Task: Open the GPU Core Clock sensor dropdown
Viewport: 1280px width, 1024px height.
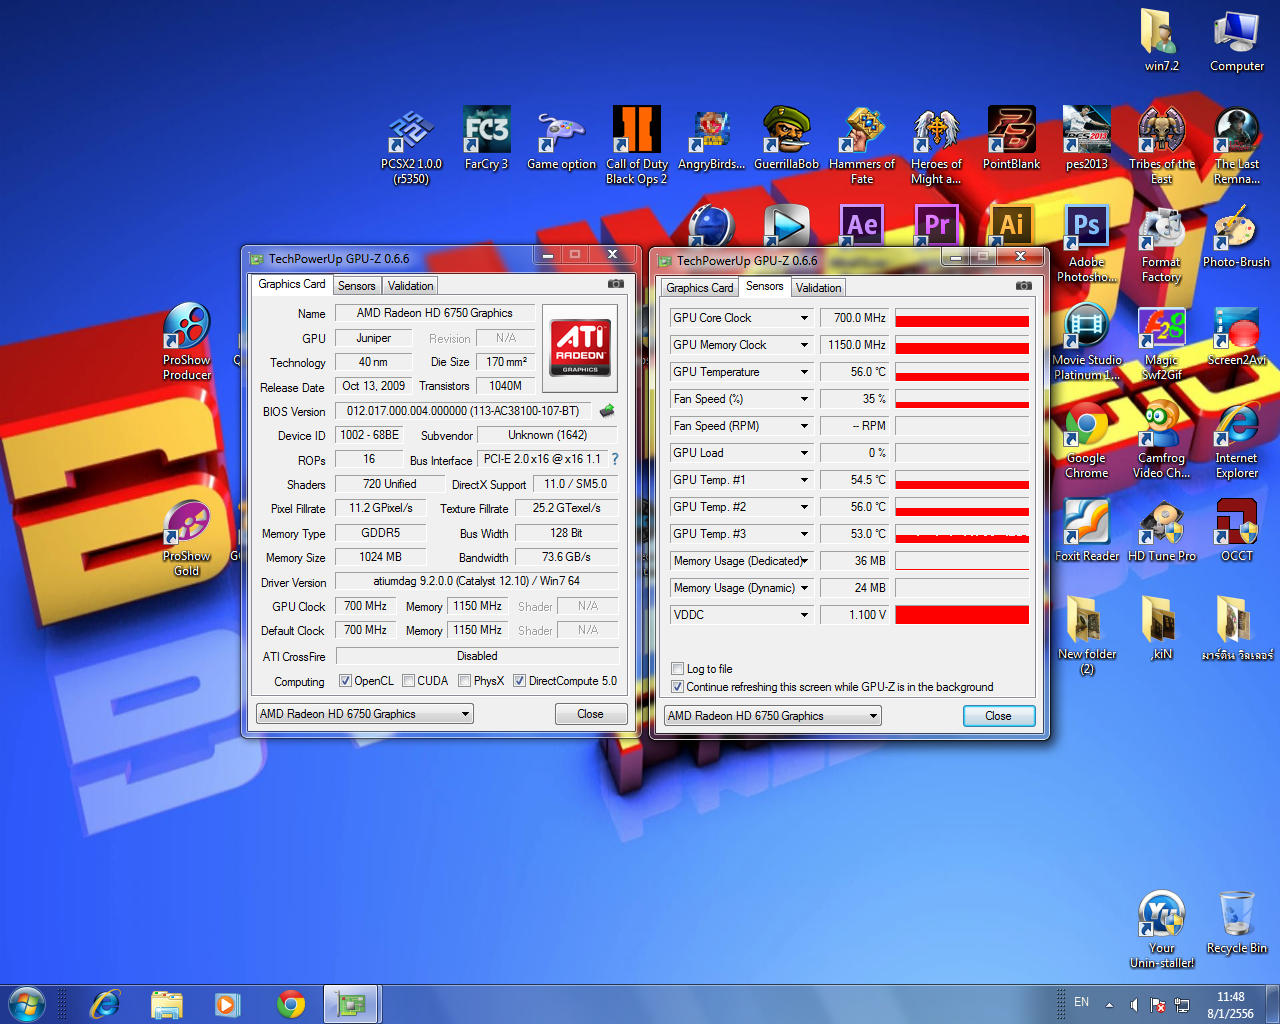Action: [804, 318]
